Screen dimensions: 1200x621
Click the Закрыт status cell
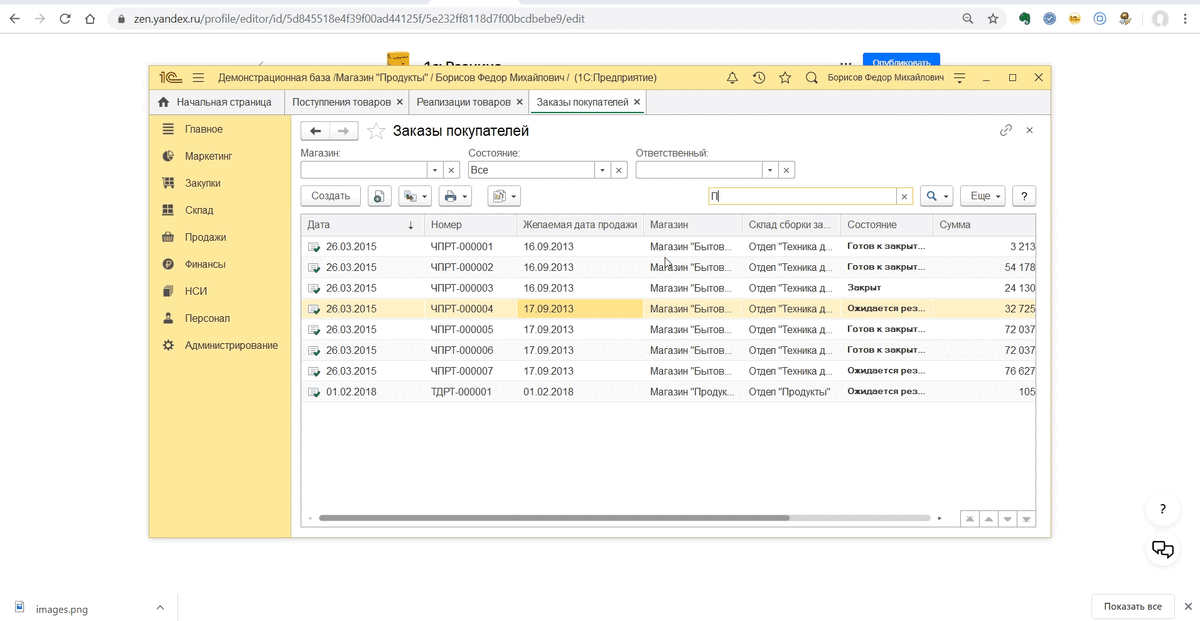885,288
